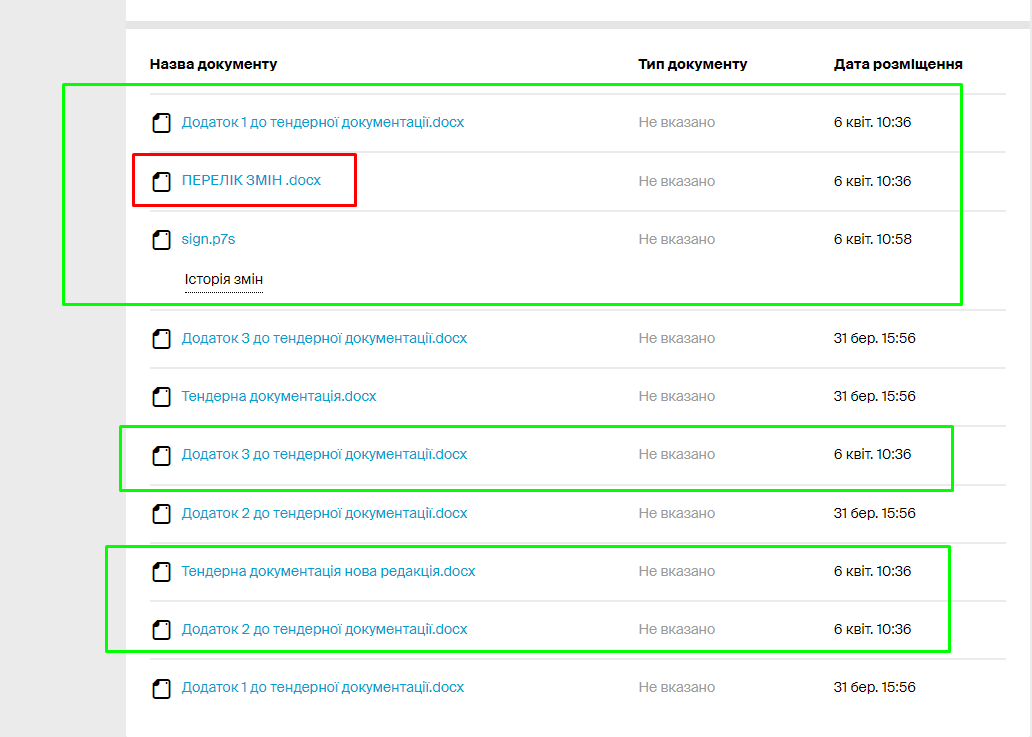Open Додаток 2 link posted 6 квіт. 10:36
1032x737 pixels.
tap(324, 629)
